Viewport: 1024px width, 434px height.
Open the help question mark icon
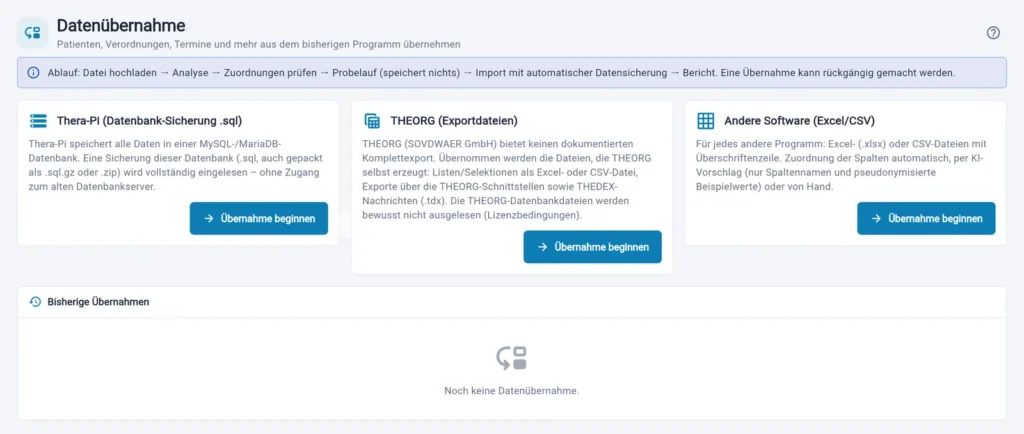(x=993, y=33)
